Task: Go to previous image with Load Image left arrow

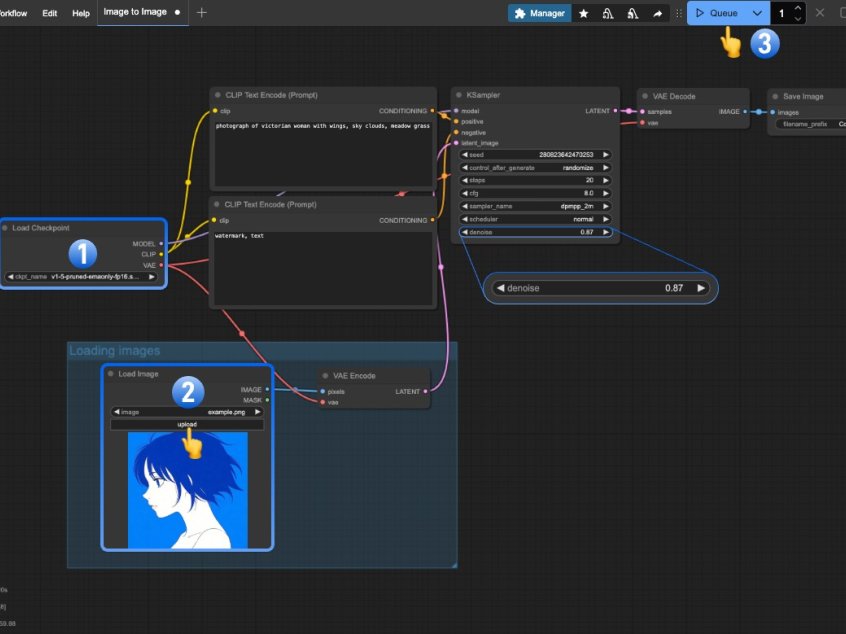Action: click(x=117, y=412)
